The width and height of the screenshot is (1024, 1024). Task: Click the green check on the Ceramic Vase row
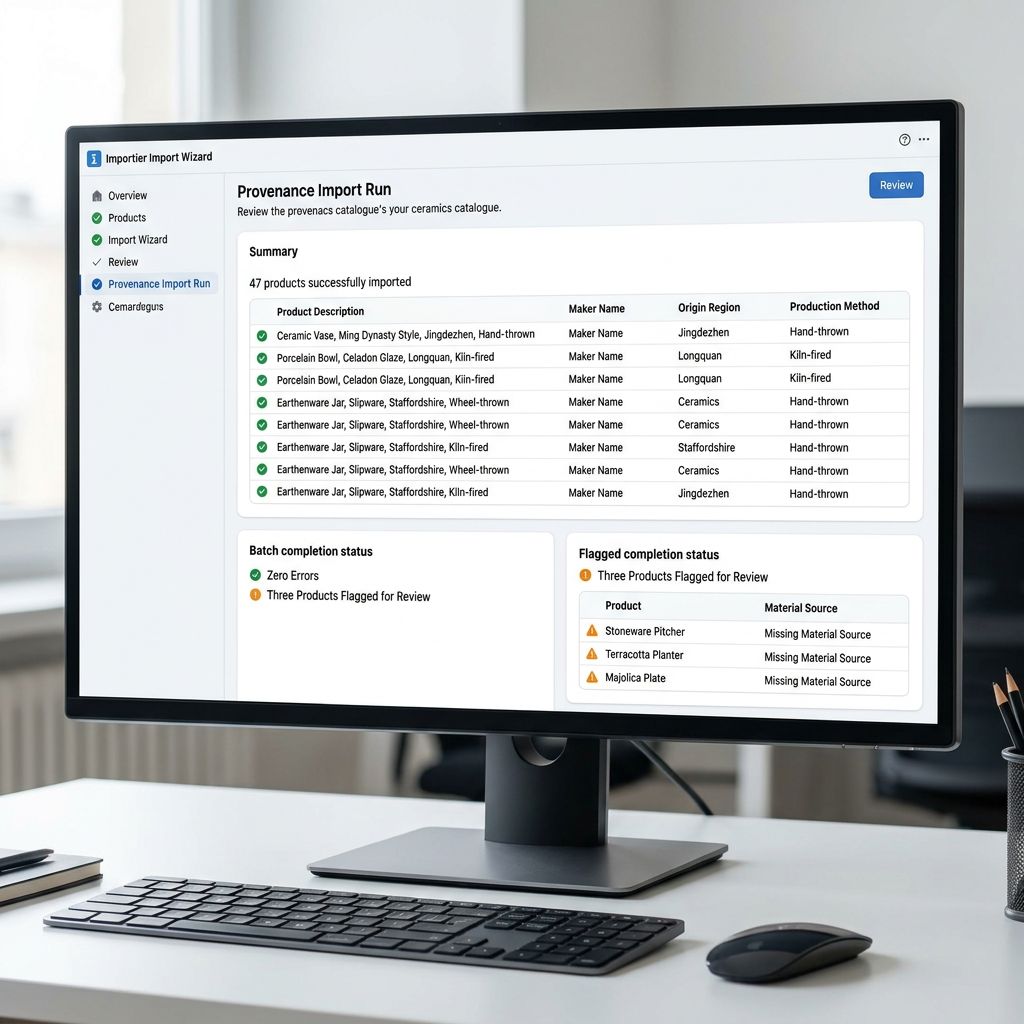[262, 336]
